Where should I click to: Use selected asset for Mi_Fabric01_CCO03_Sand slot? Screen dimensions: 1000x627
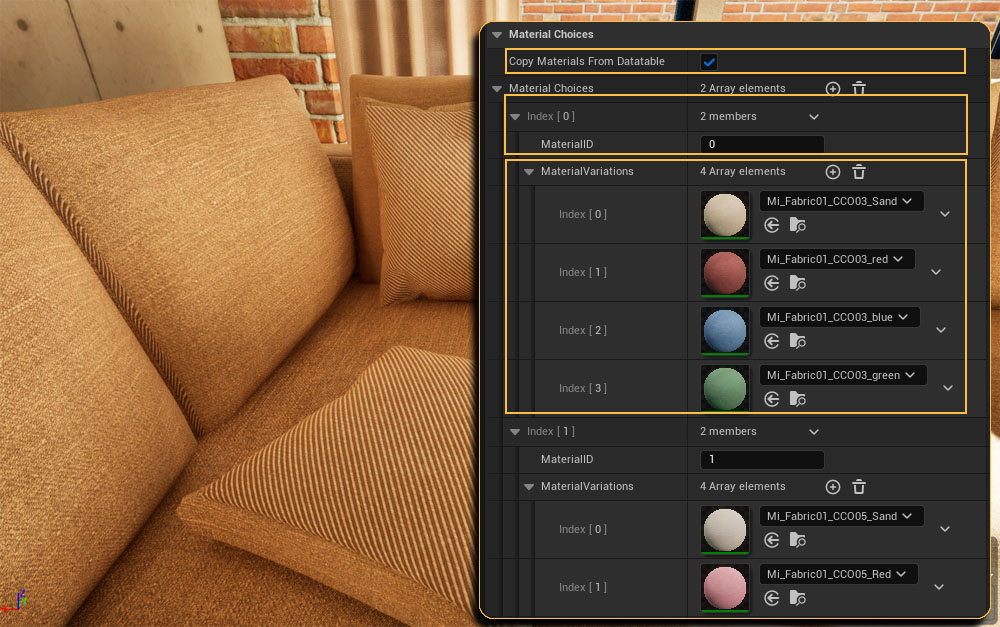(x=772, y=225)
